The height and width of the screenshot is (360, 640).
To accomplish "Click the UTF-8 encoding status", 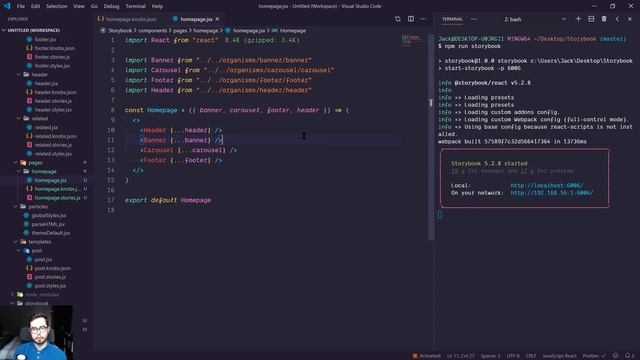I will (513, 356).
